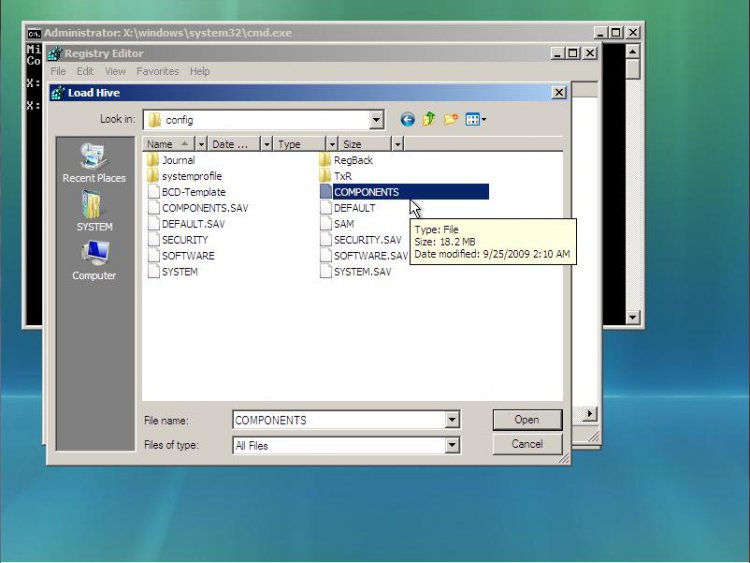This screenshot has height=563, width=750.
Task: Click the cmd.exe vertical scrollbar thumb
Action: click(x=633, y=69)
